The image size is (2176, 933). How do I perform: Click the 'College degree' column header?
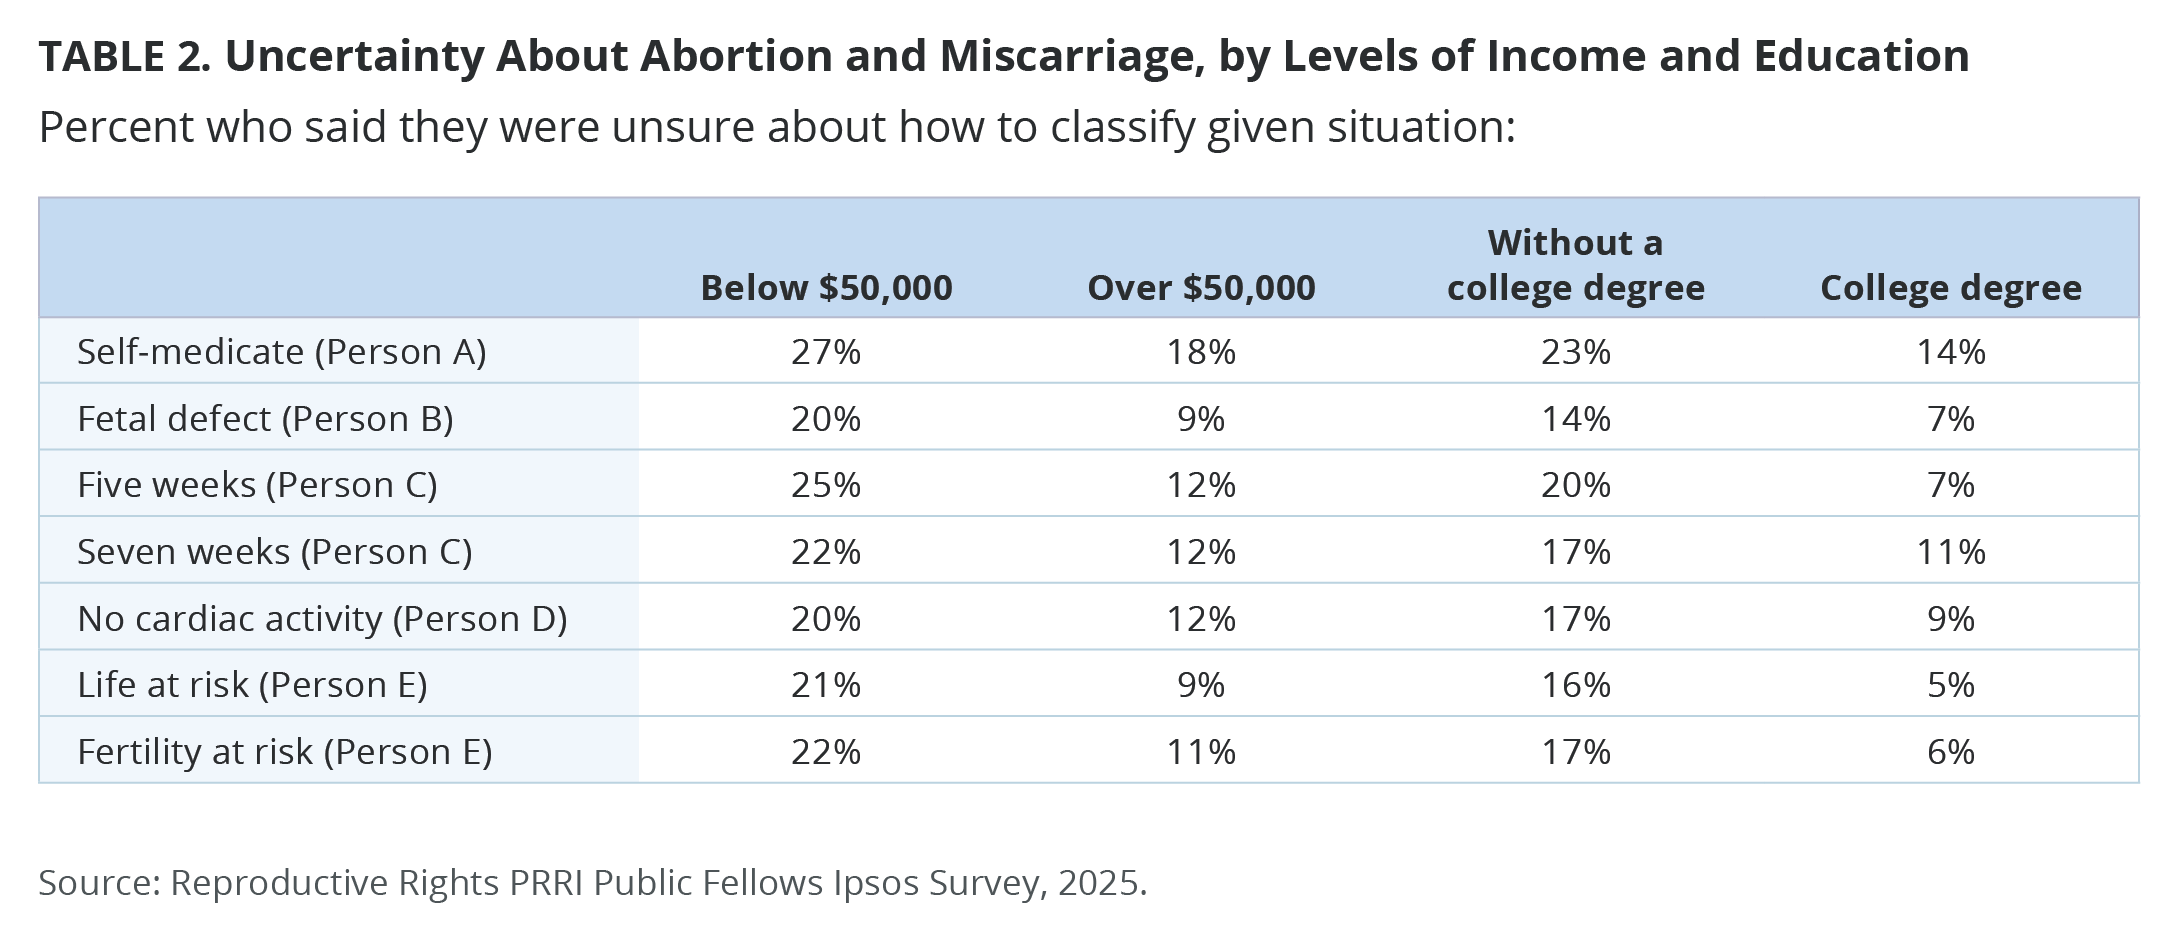1950,288
